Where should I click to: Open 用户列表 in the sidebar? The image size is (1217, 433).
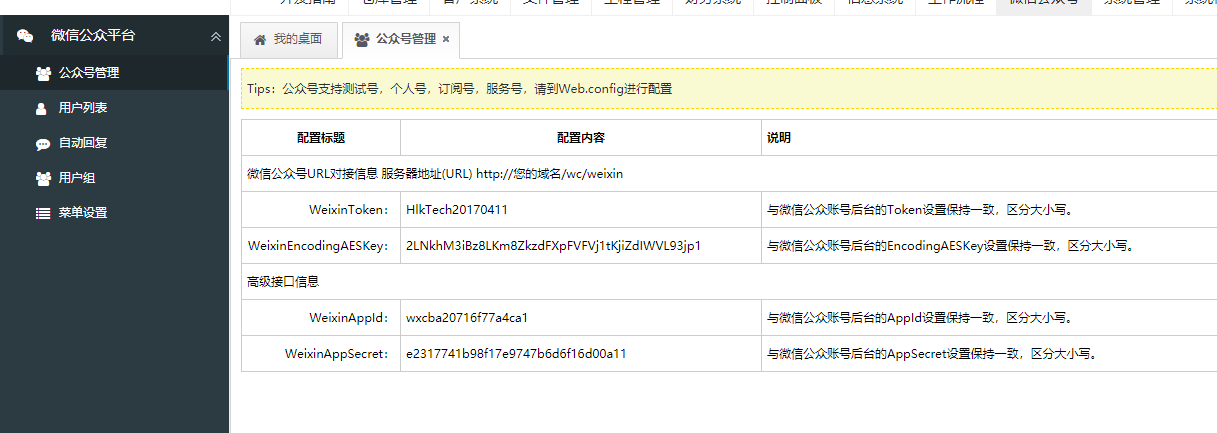pyautogui.click(x=115, y=108)
